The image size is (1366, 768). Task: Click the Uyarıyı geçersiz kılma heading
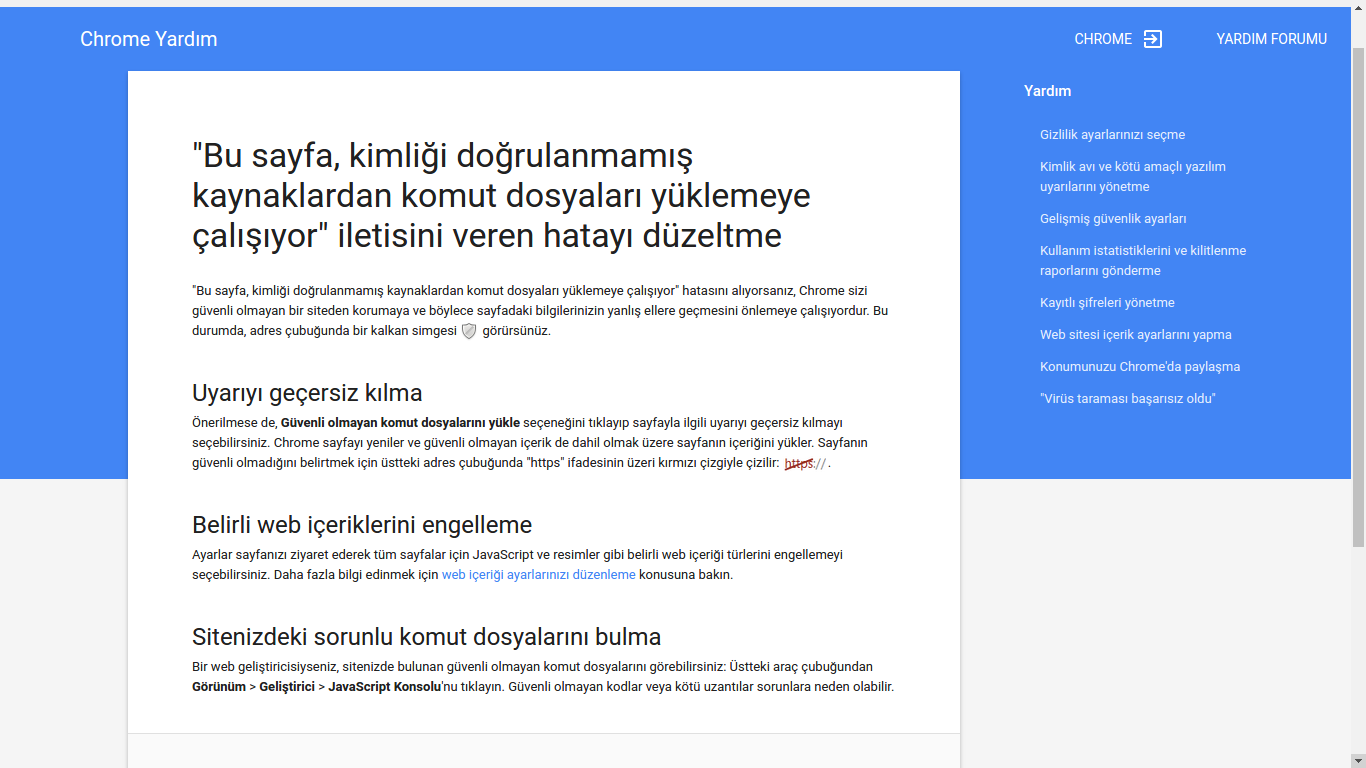[307, 392]
